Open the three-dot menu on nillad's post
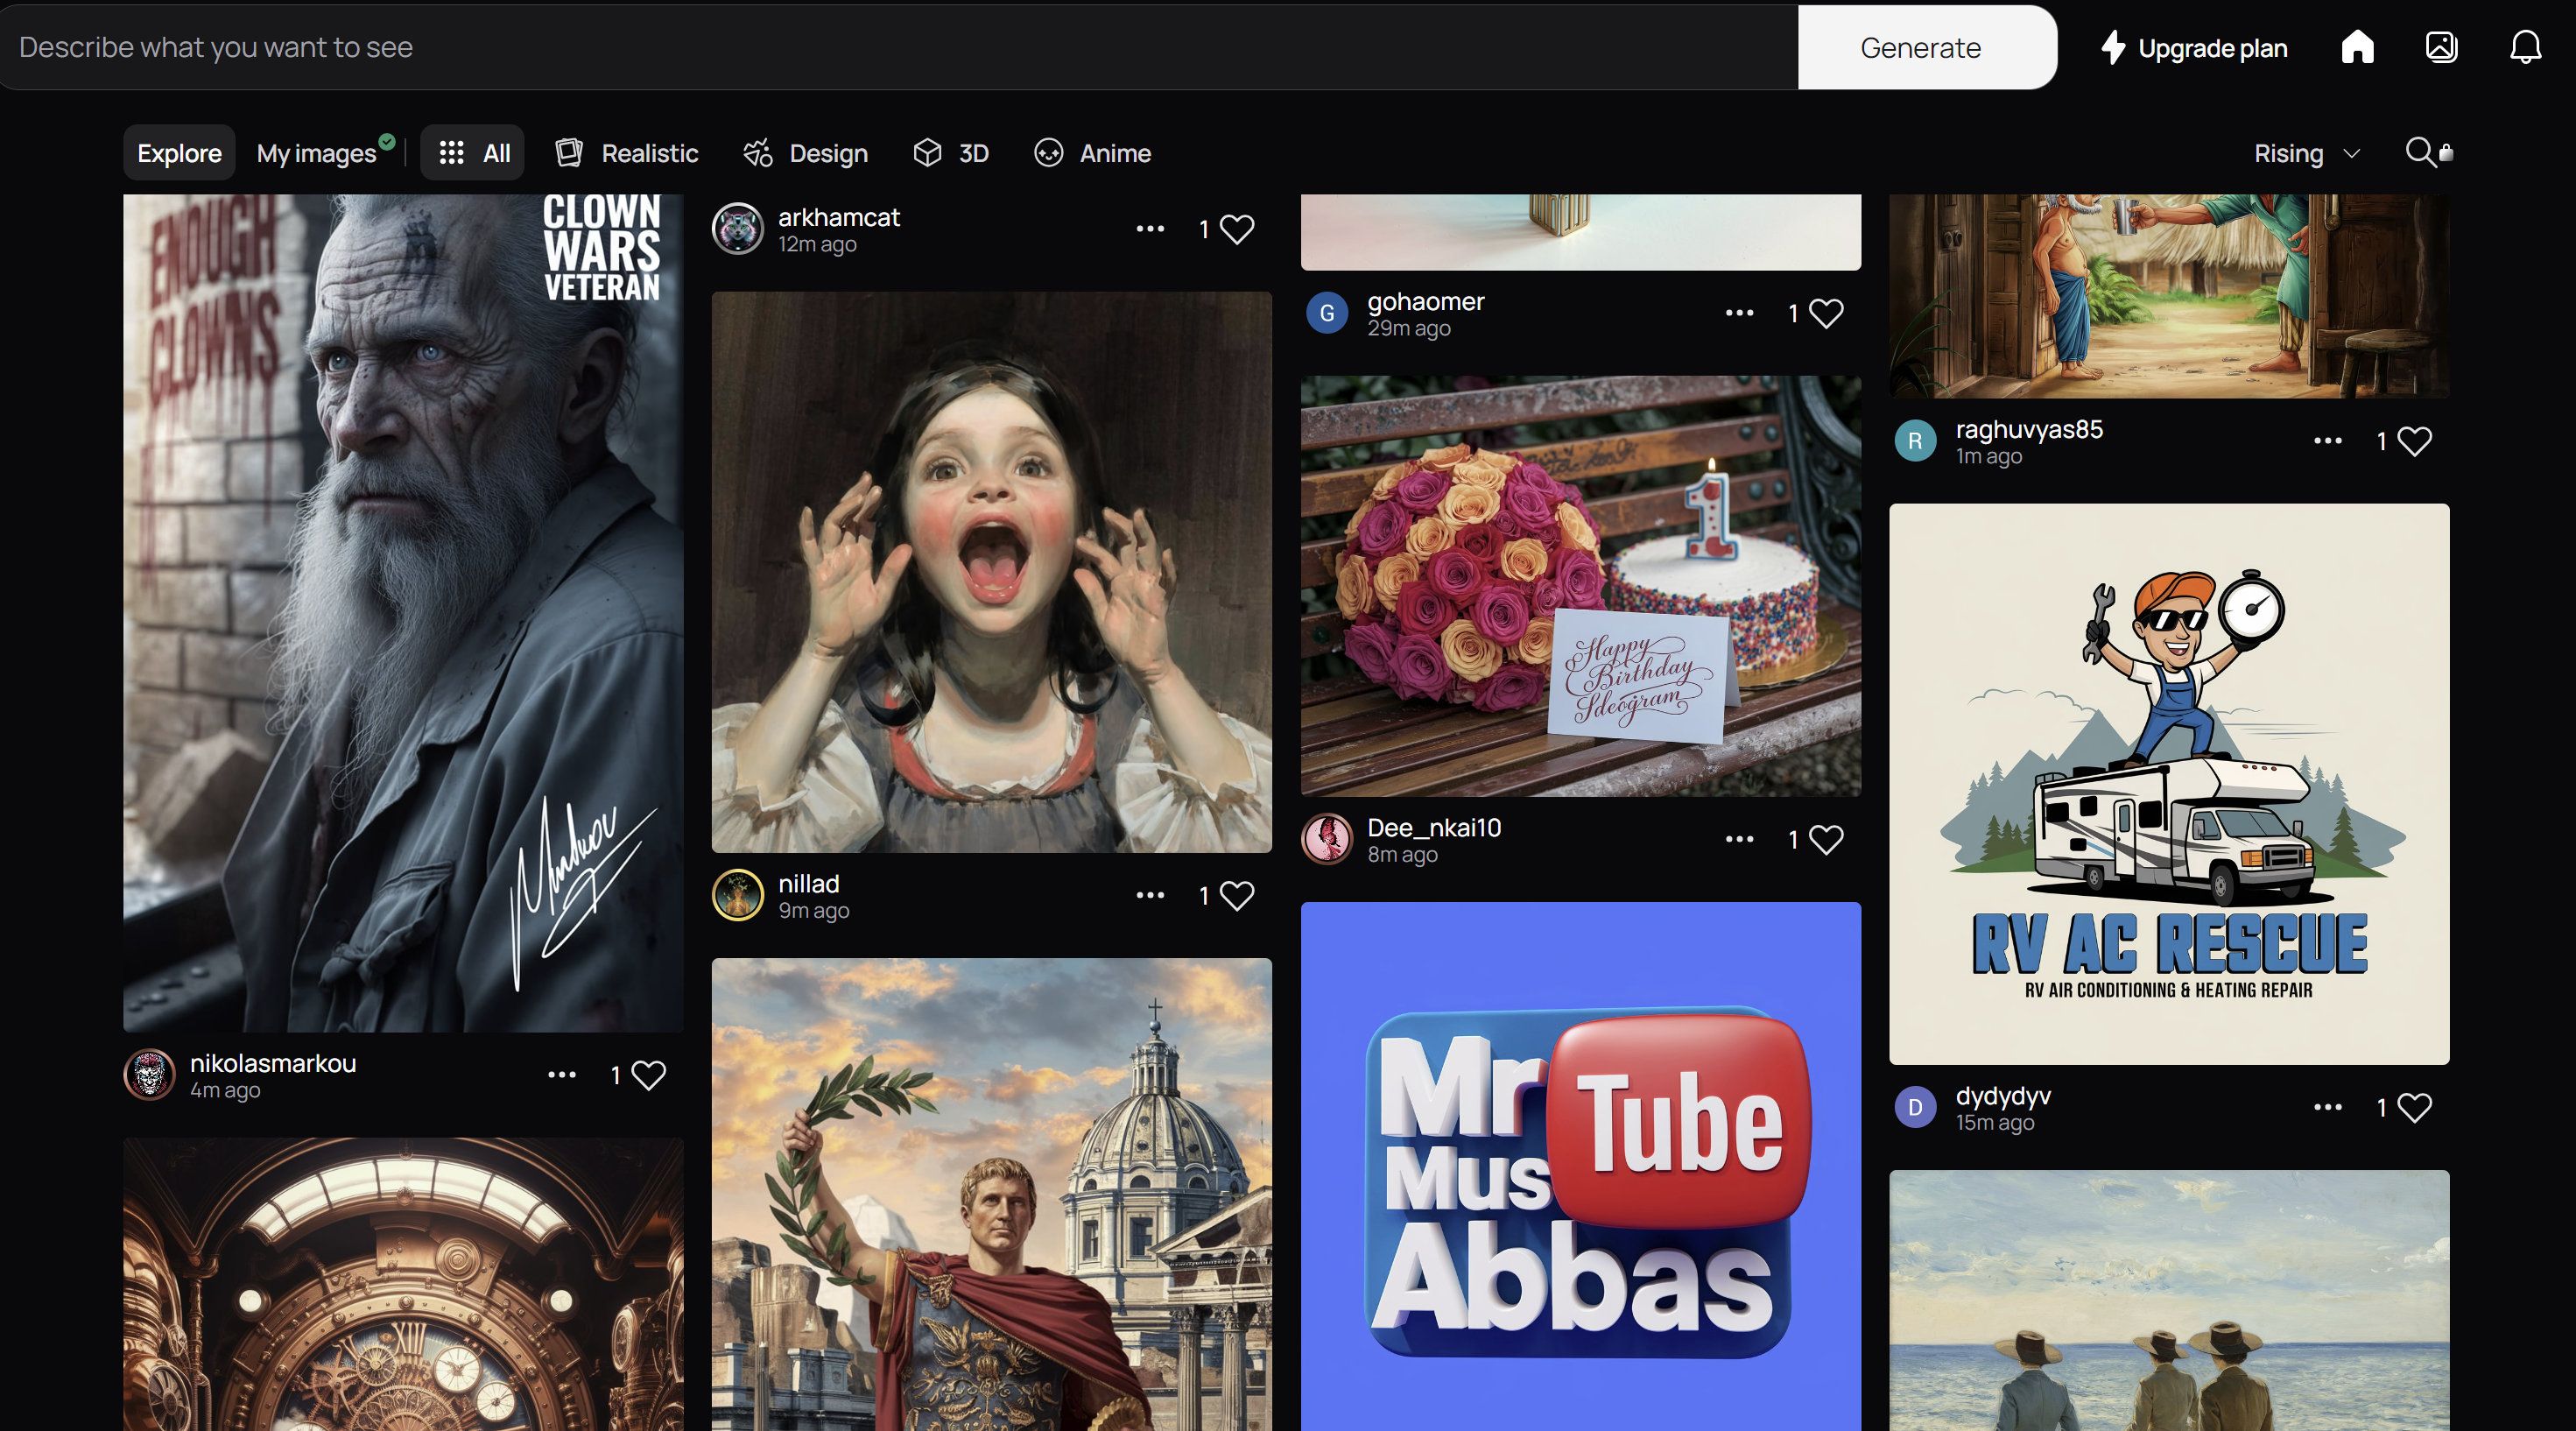This screenshot has height=1431, width=2576. [1150, 895]
